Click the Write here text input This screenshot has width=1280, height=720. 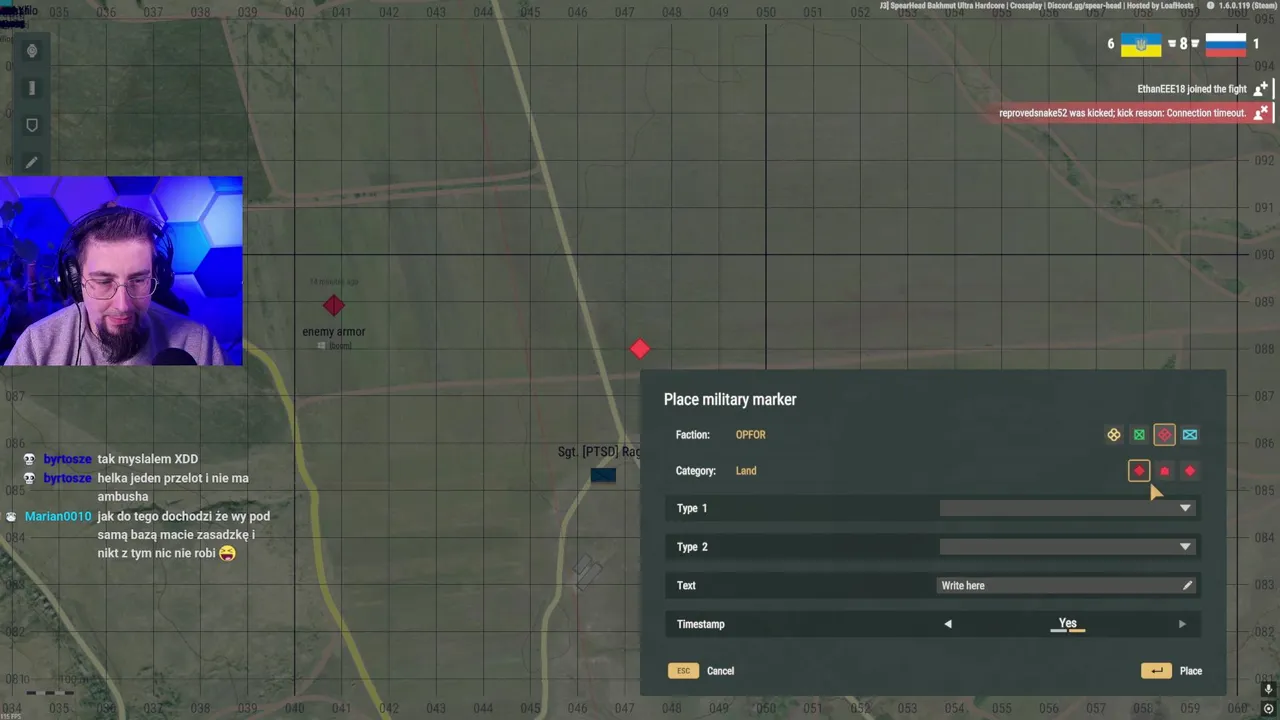pos(1066,586)
